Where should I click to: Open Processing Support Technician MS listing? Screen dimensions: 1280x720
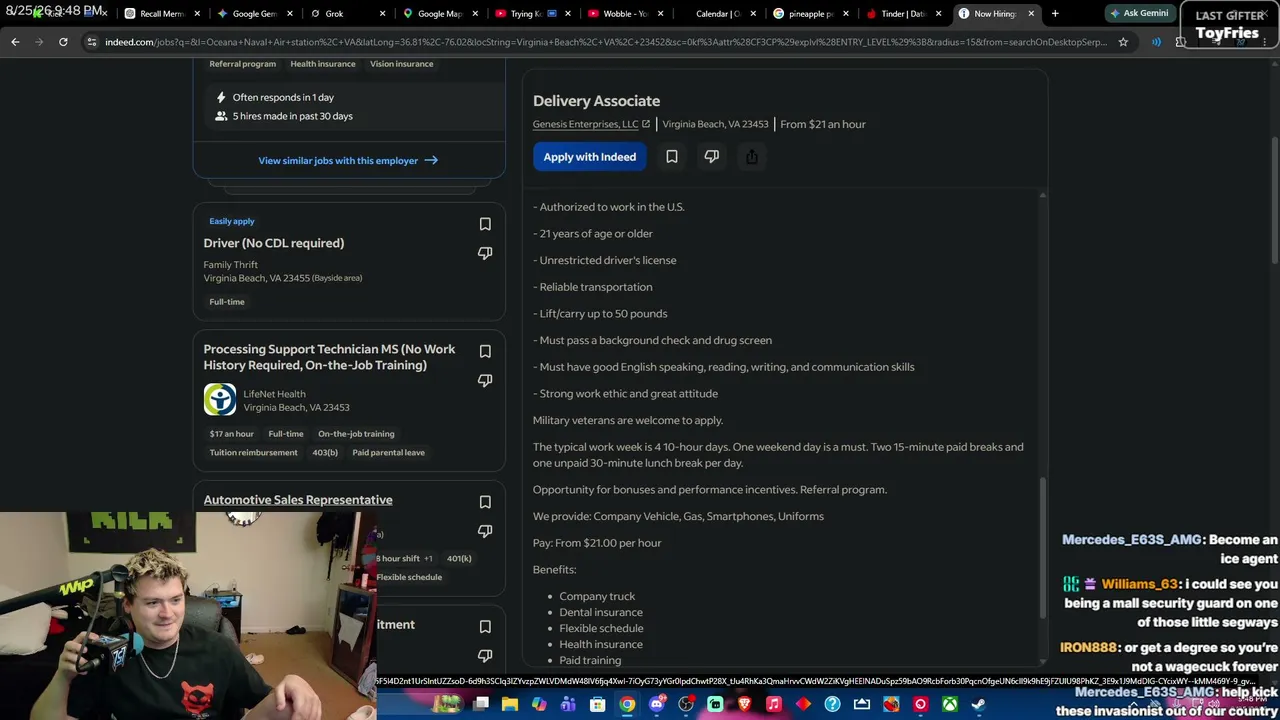point(329,357)
